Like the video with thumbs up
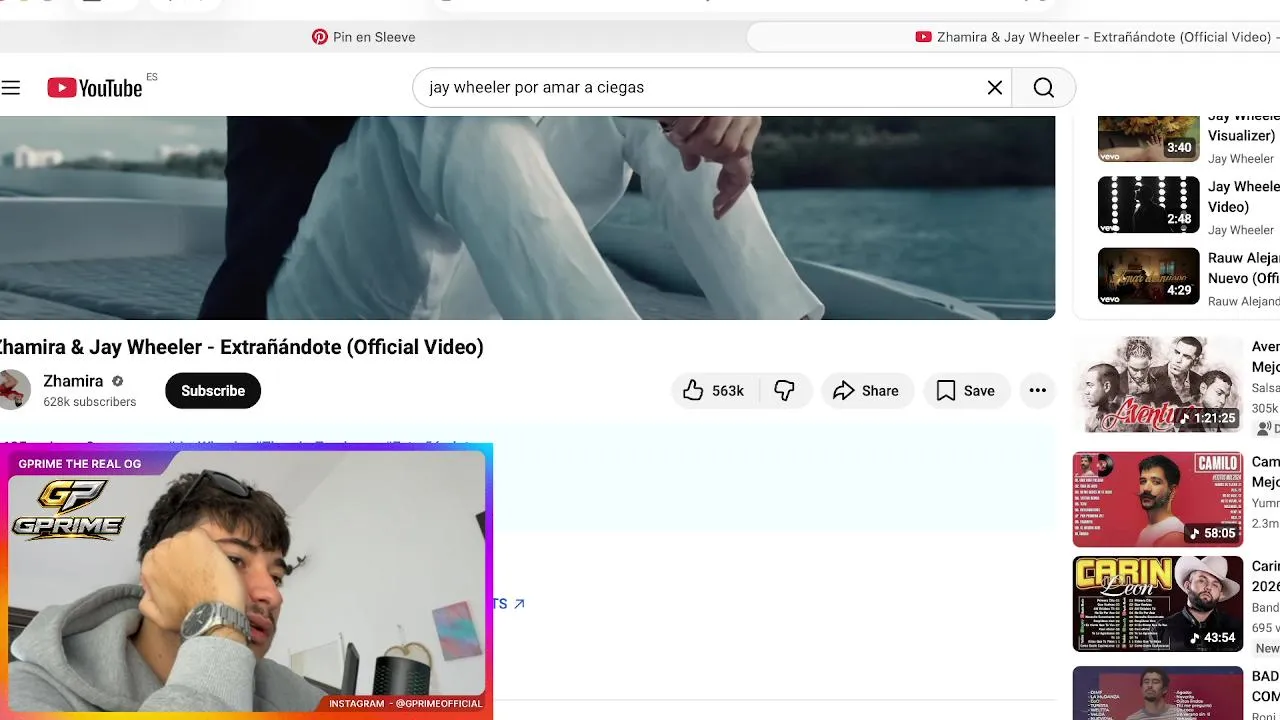1280x720 pixels. point(715,391)
